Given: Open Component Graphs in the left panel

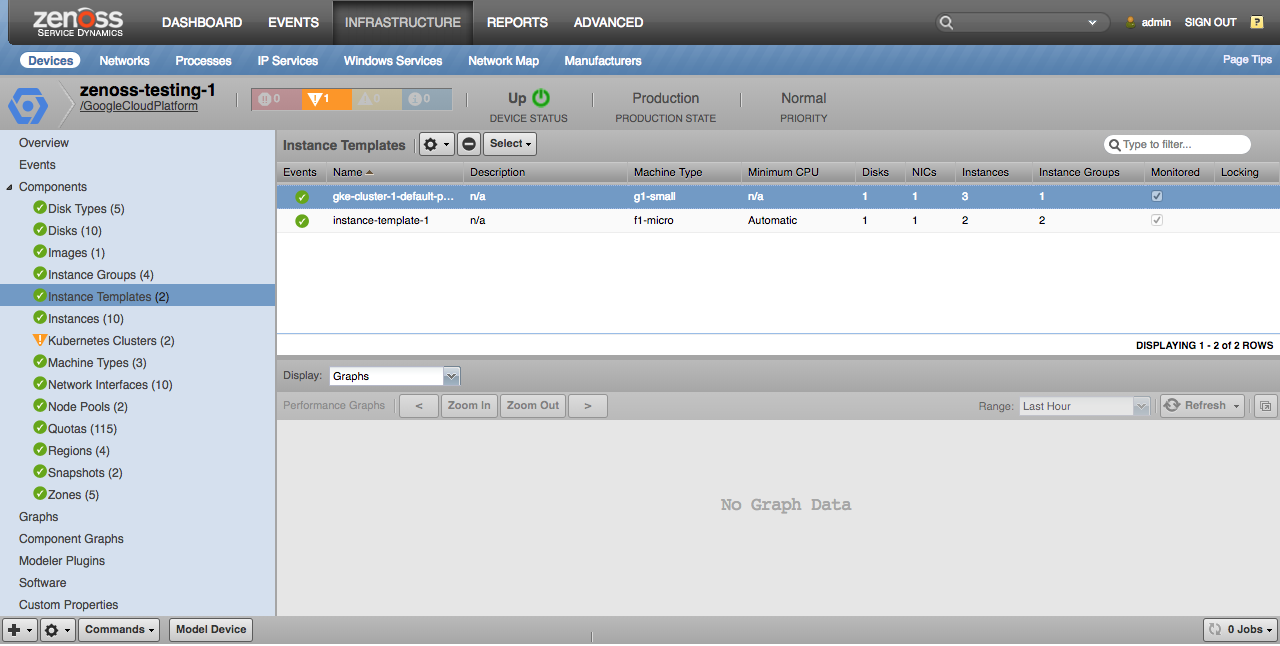Looking at the screenshot, I should pyautogui.click(x=71, y=539).
